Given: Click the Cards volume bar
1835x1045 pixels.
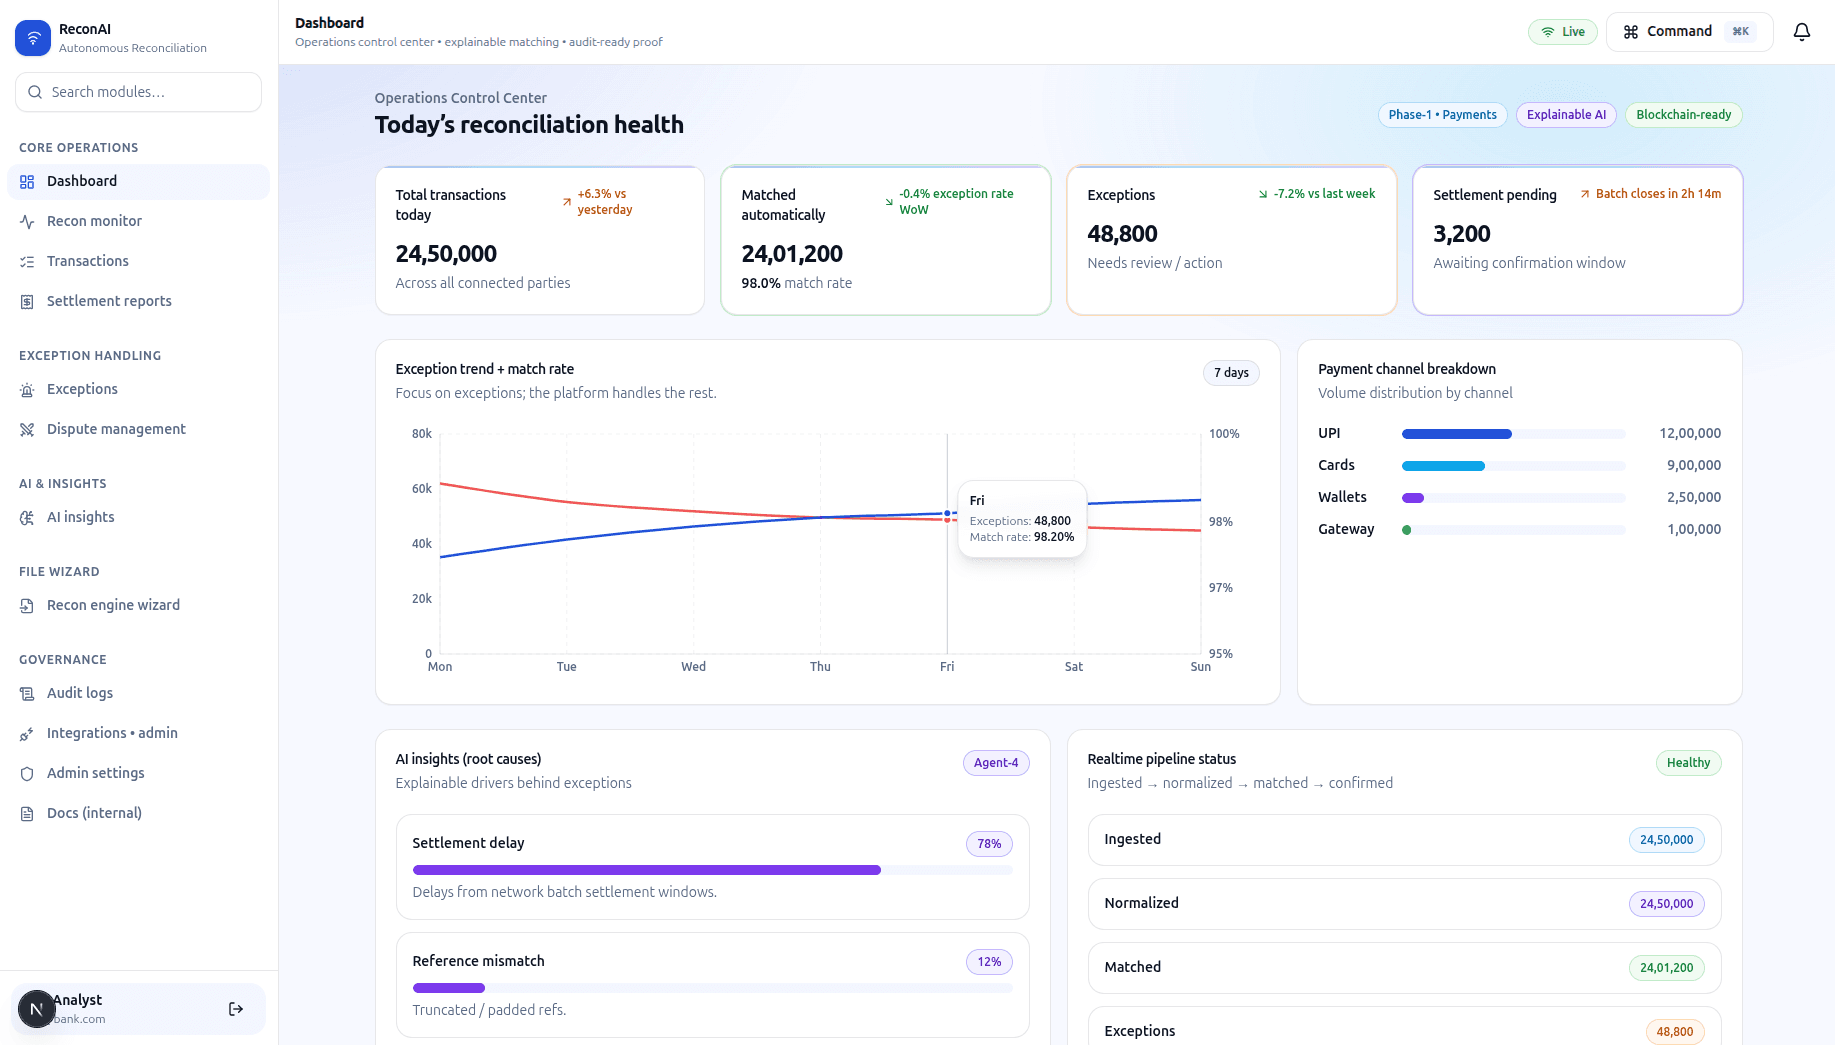Looking at the screenshot, I should point(1513,466).
